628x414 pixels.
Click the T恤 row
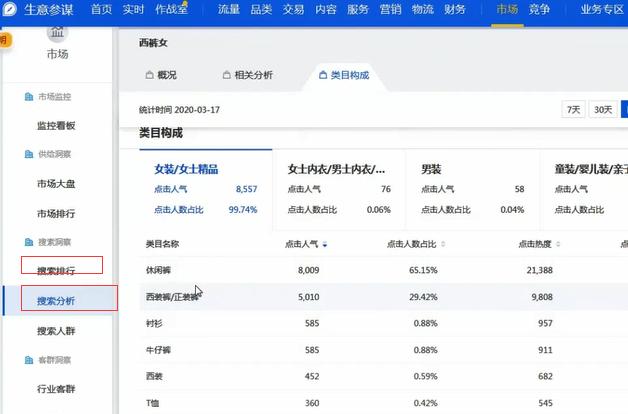384,402
